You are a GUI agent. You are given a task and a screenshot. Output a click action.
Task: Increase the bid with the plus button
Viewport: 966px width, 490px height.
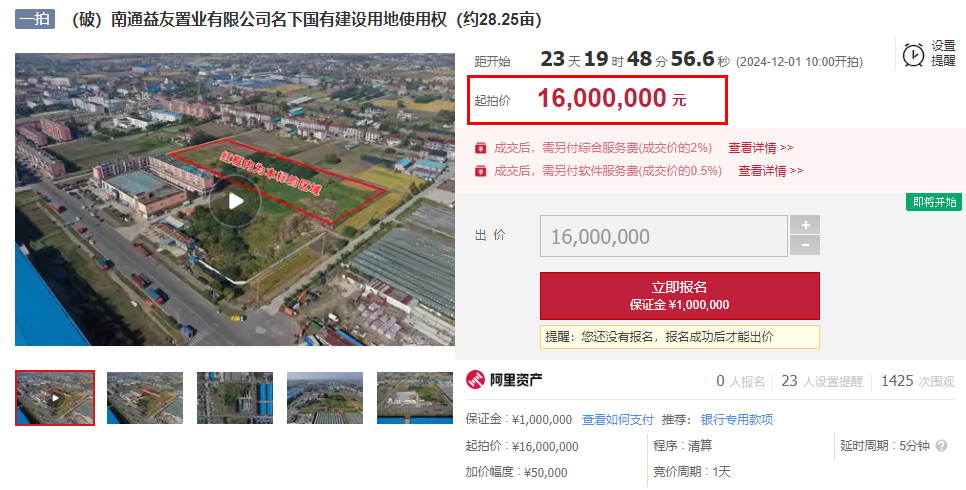pyautogui.click(x=805, y=224)
